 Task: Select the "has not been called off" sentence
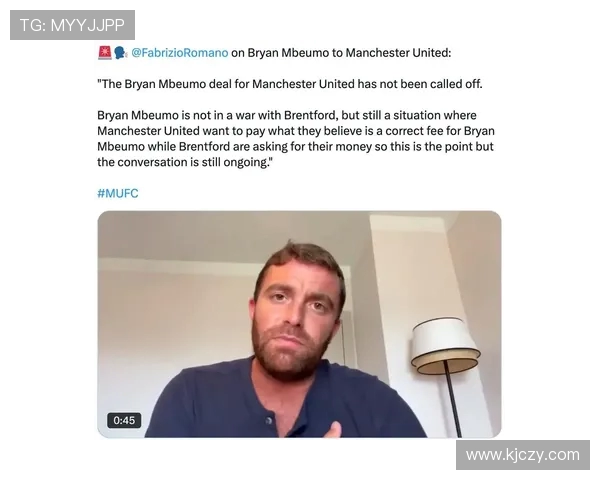click(290, 84)
